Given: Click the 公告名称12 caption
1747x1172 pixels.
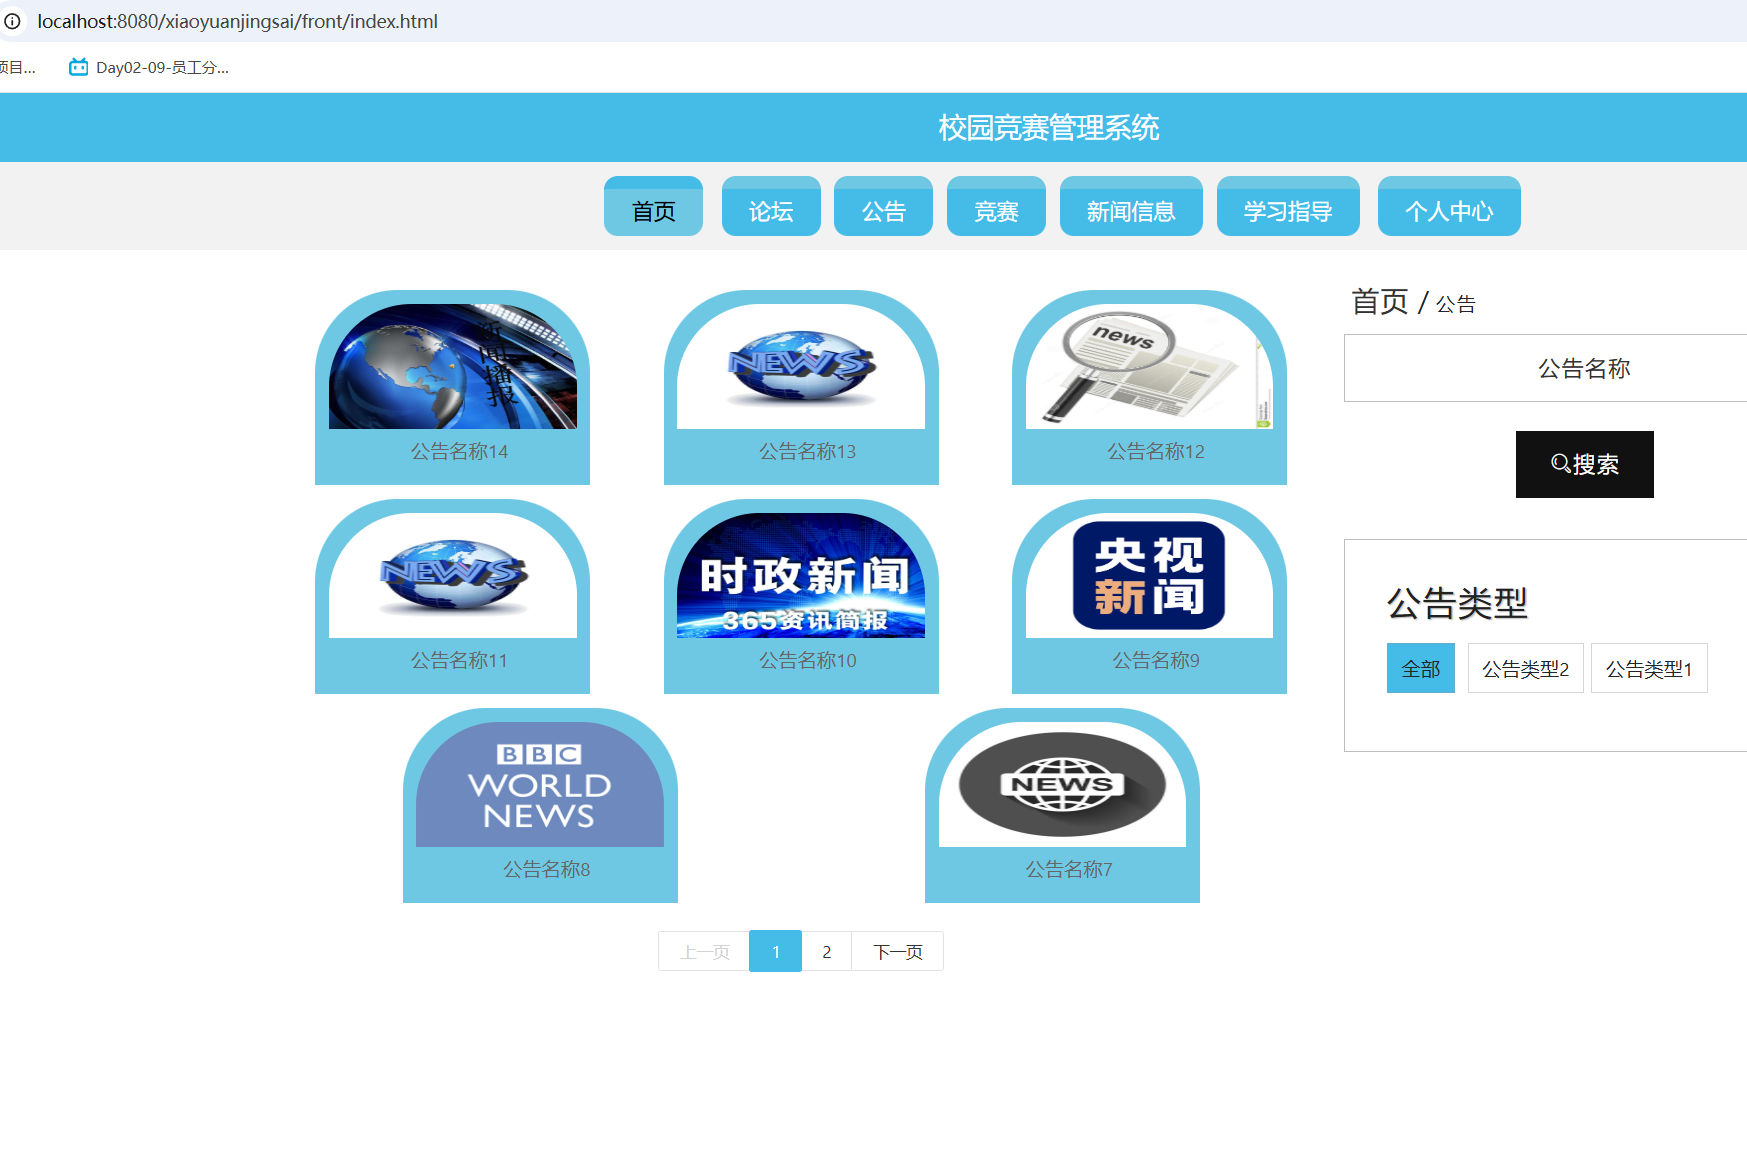Looking at the screenshot, I should [1155, 452].
